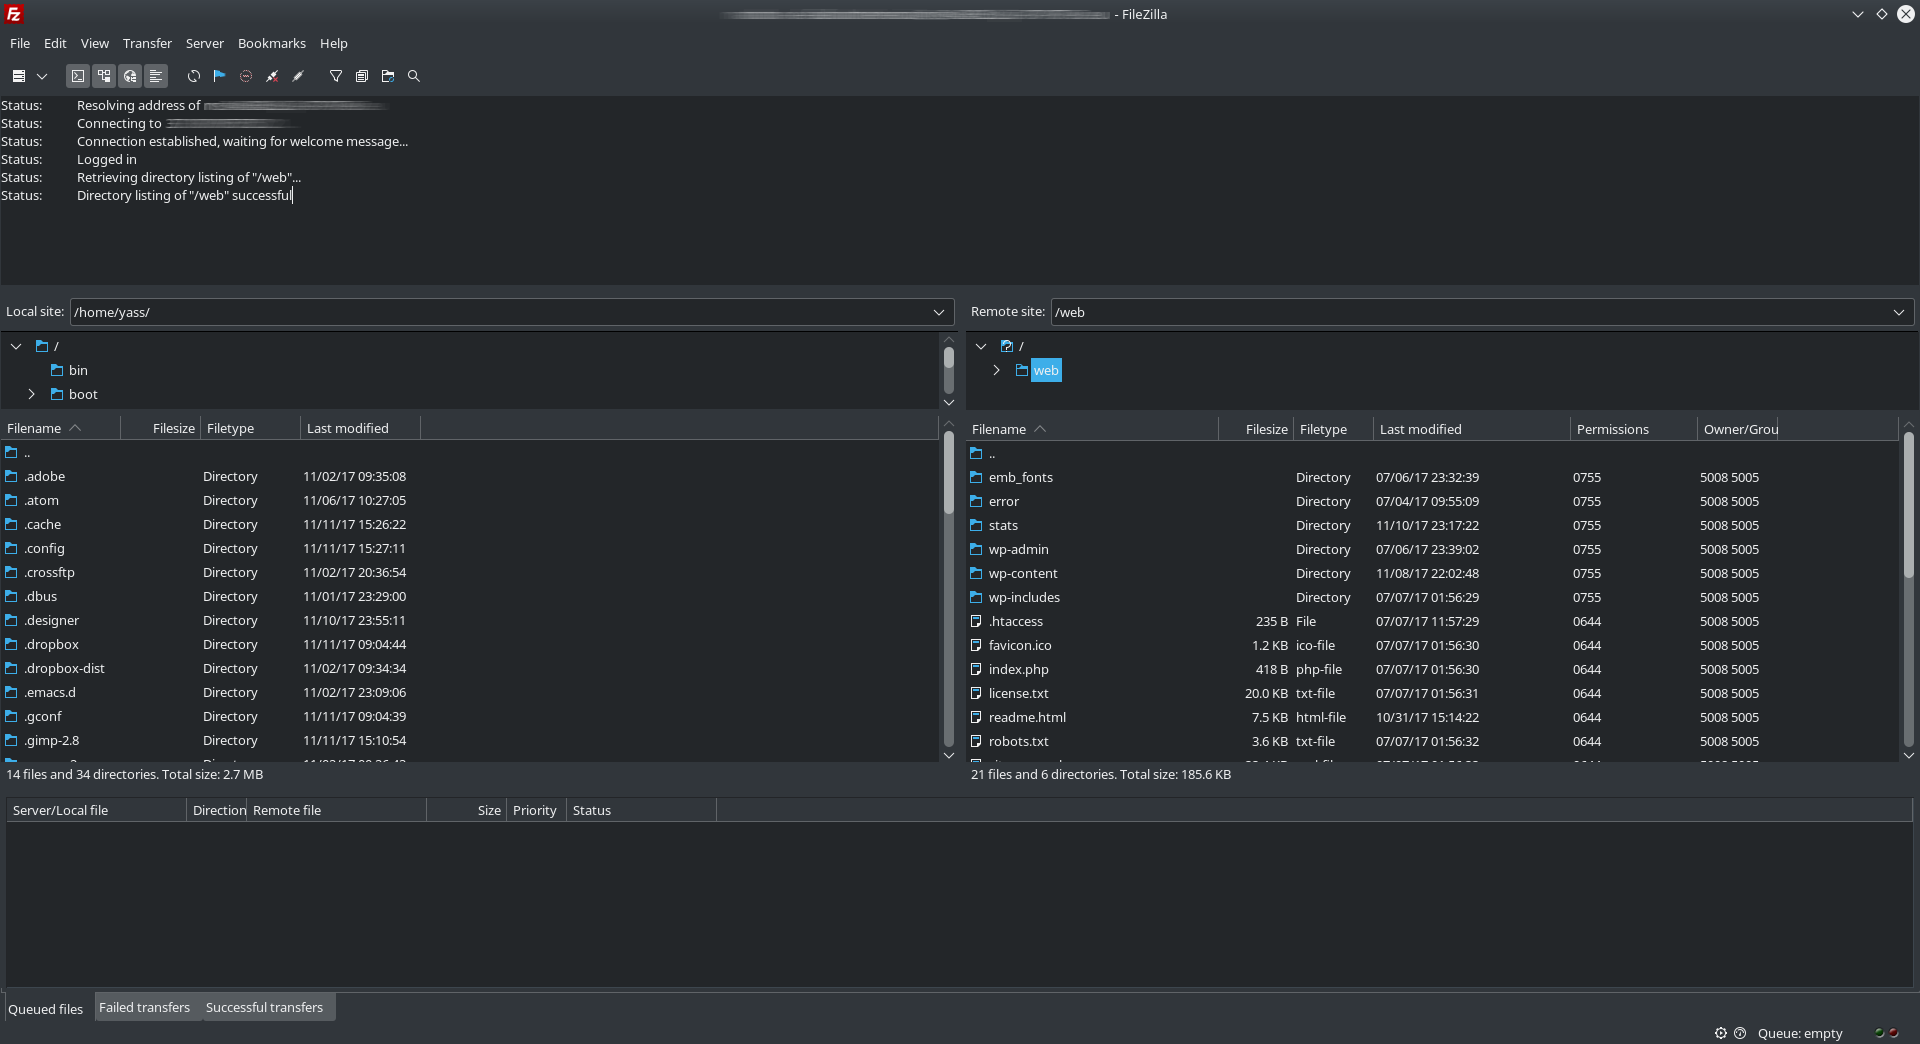Select the emb_fonts folder icon
Screen dimensions: 1920x1044
976,477
